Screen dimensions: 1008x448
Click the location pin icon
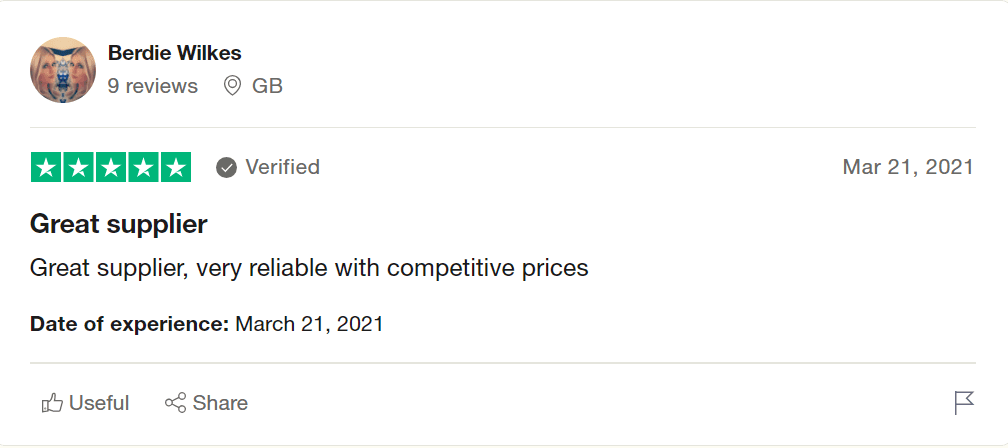tap(232, 86)
